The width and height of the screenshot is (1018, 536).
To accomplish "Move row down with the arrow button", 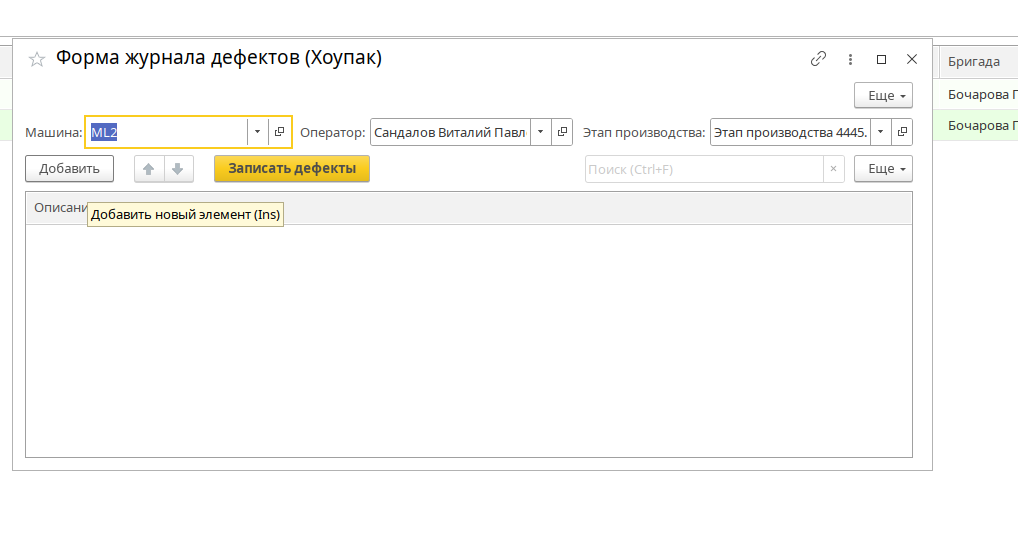I will point(177,169).
